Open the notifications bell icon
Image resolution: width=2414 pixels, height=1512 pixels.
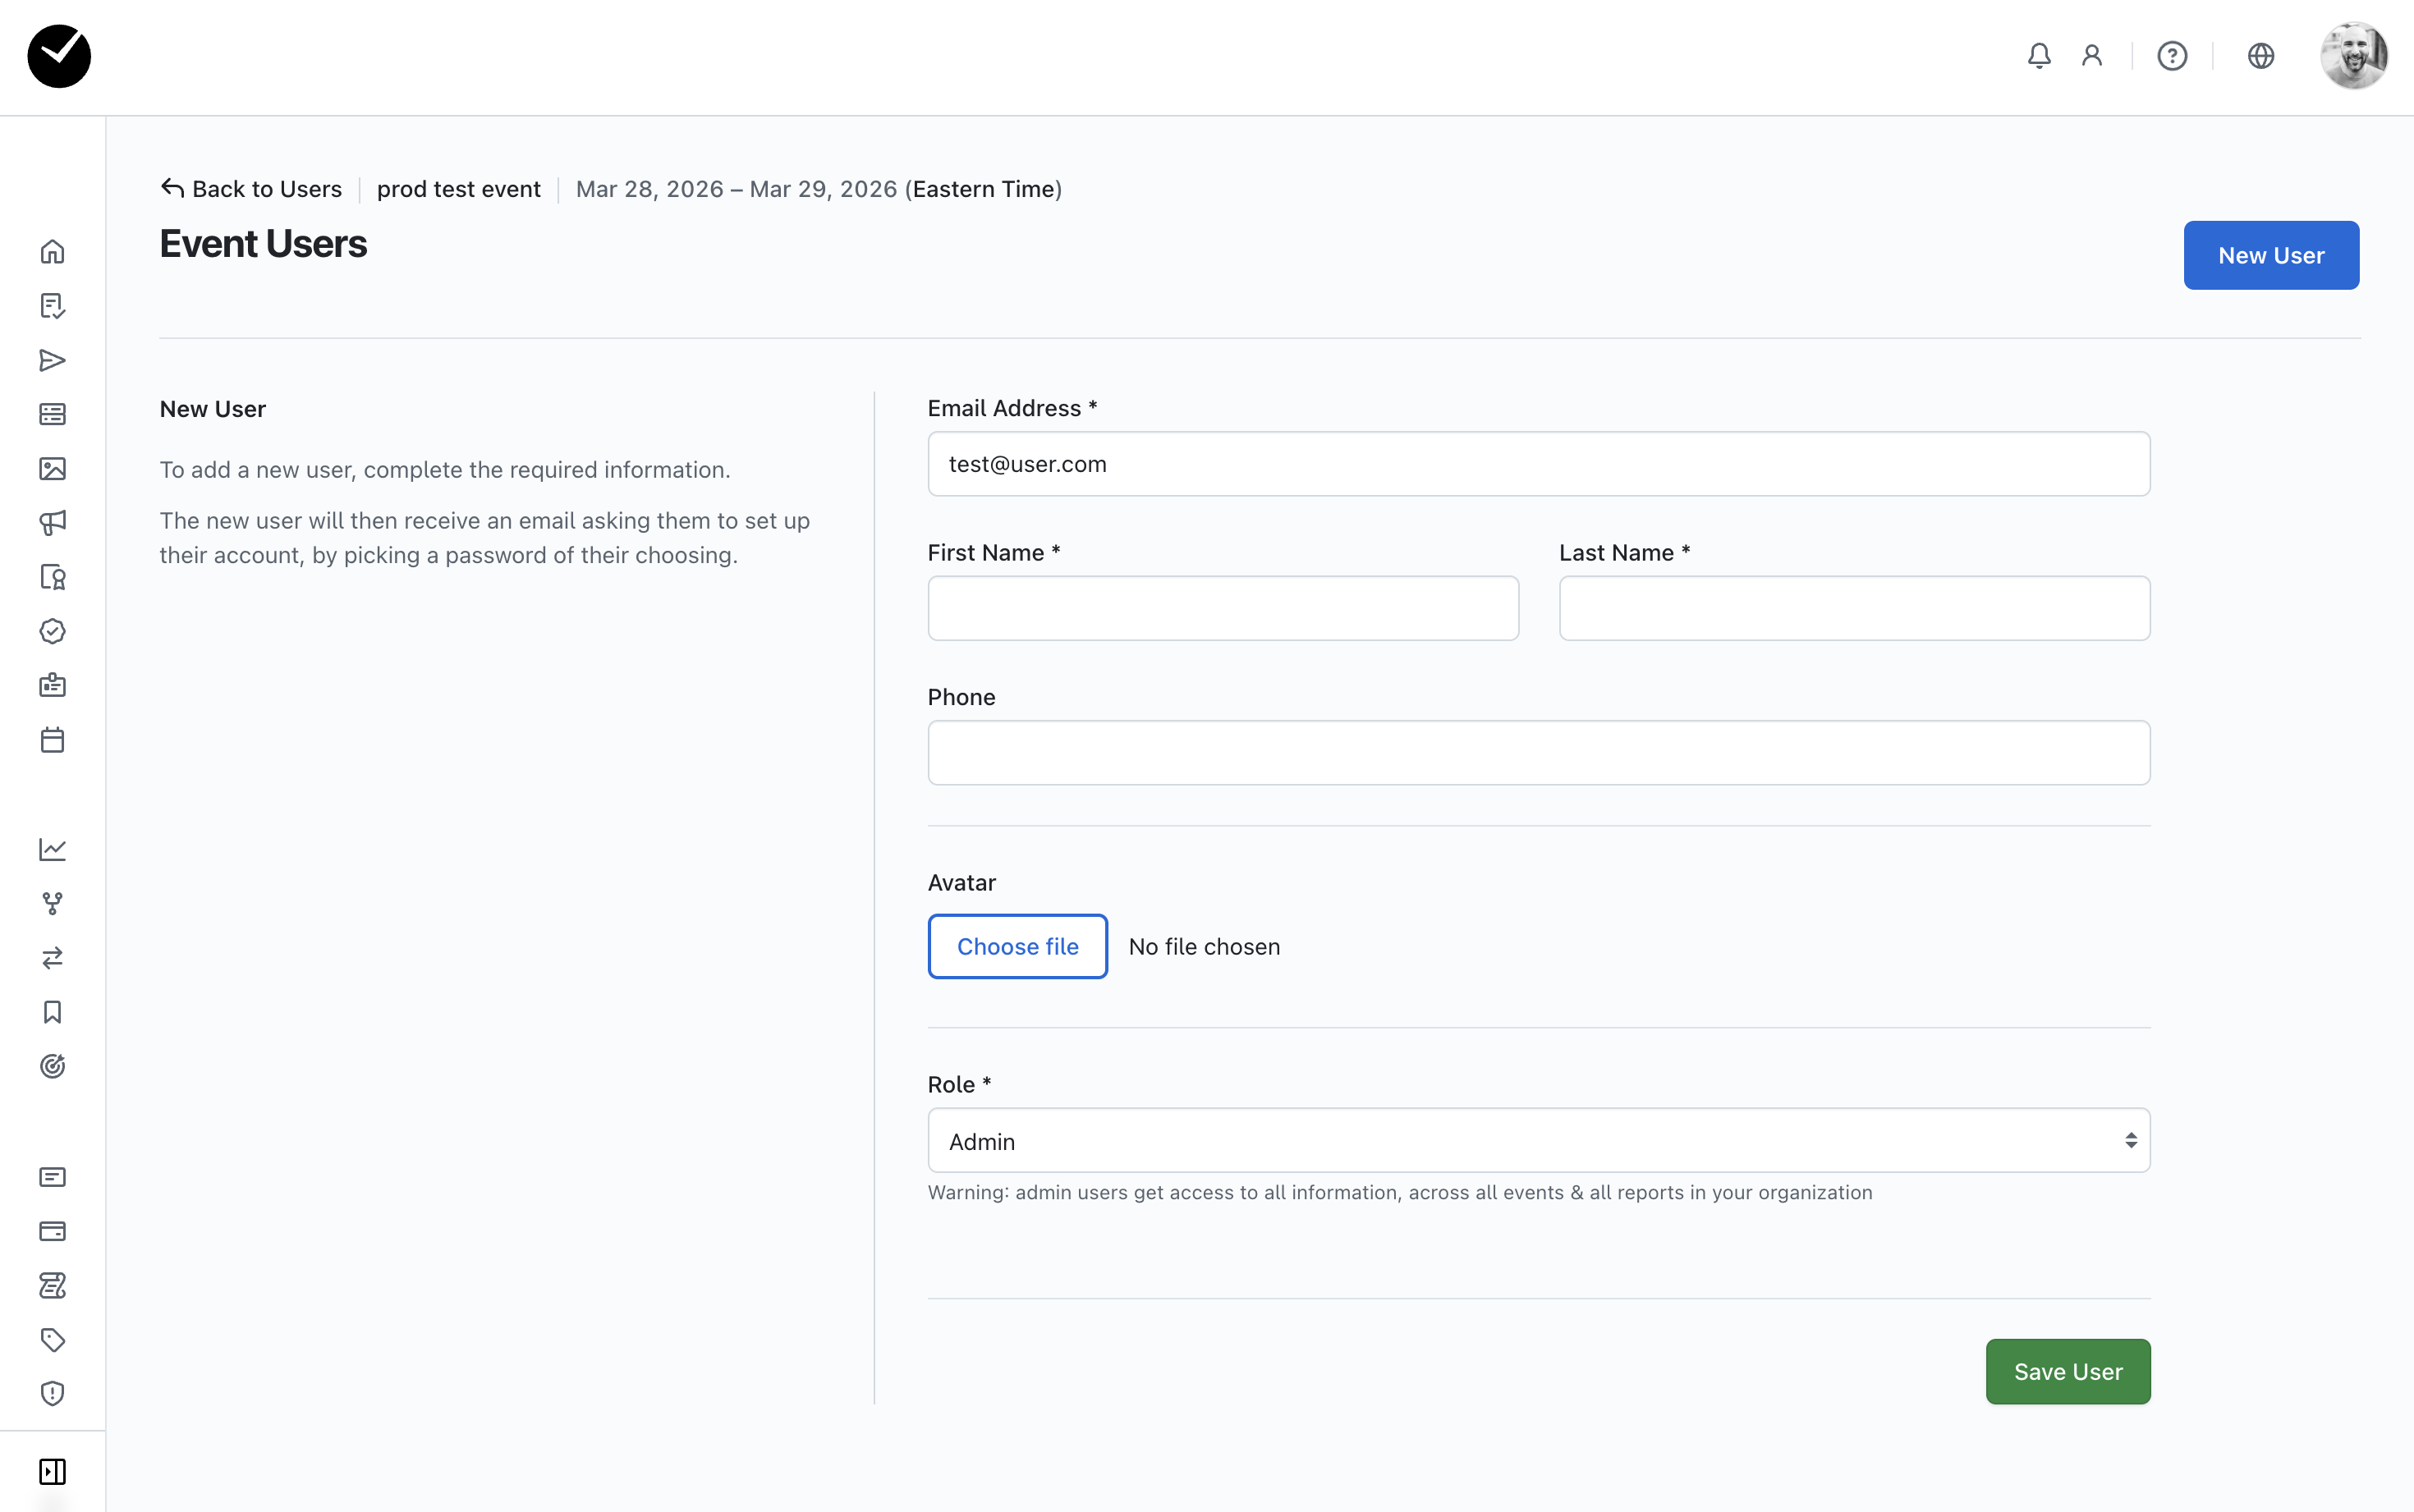point(2038,56)
